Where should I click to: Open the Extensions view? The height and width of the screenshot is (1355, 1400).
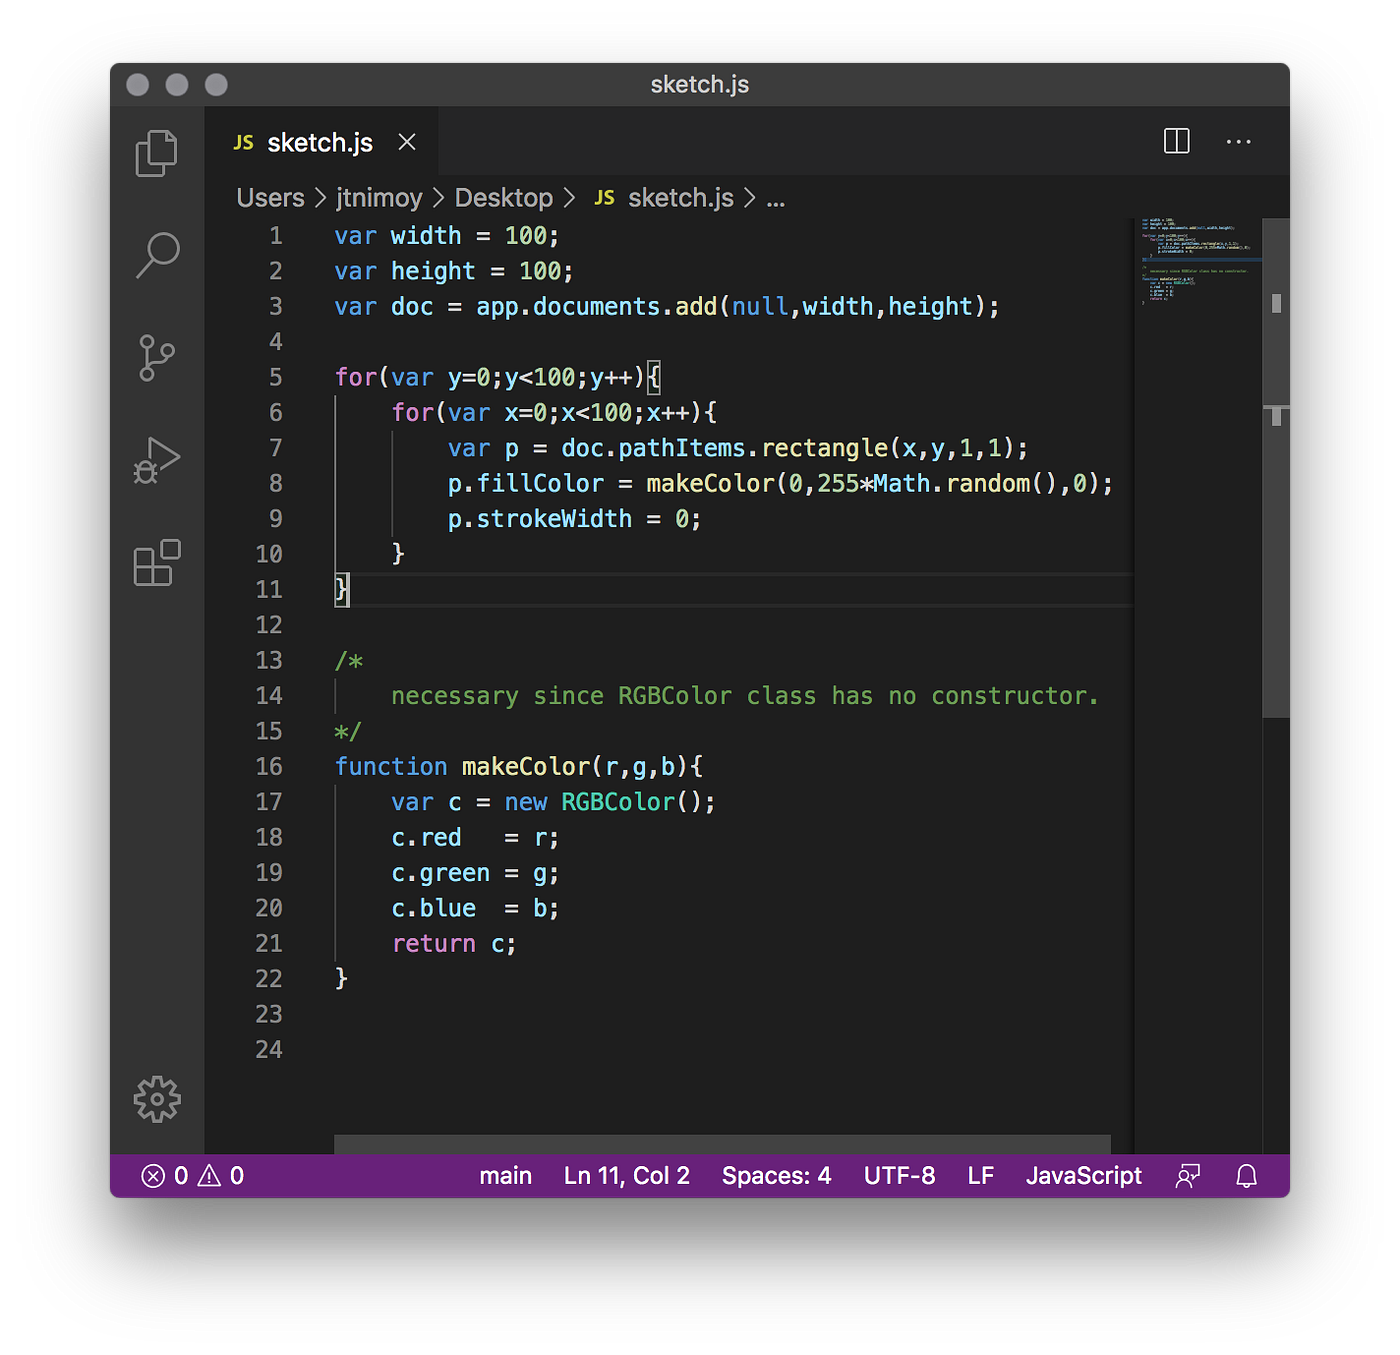[x=156, y=563]
